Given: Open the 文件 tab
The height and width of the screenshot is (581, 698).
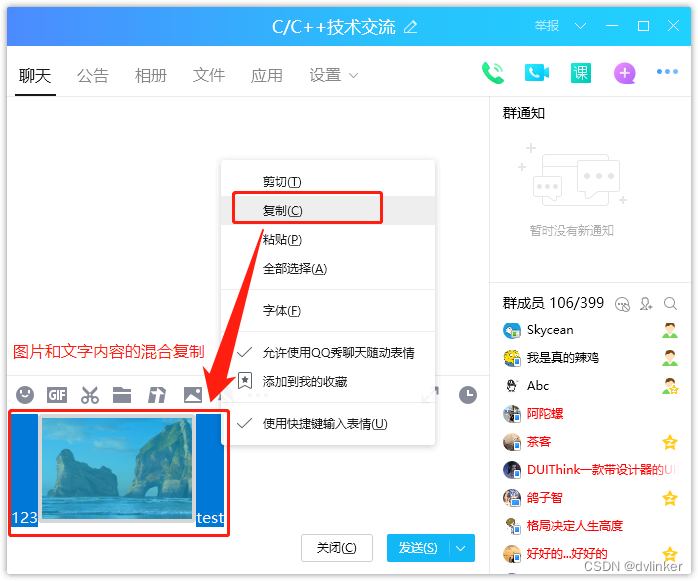Looking at the screenshot, I should (209, 76).
